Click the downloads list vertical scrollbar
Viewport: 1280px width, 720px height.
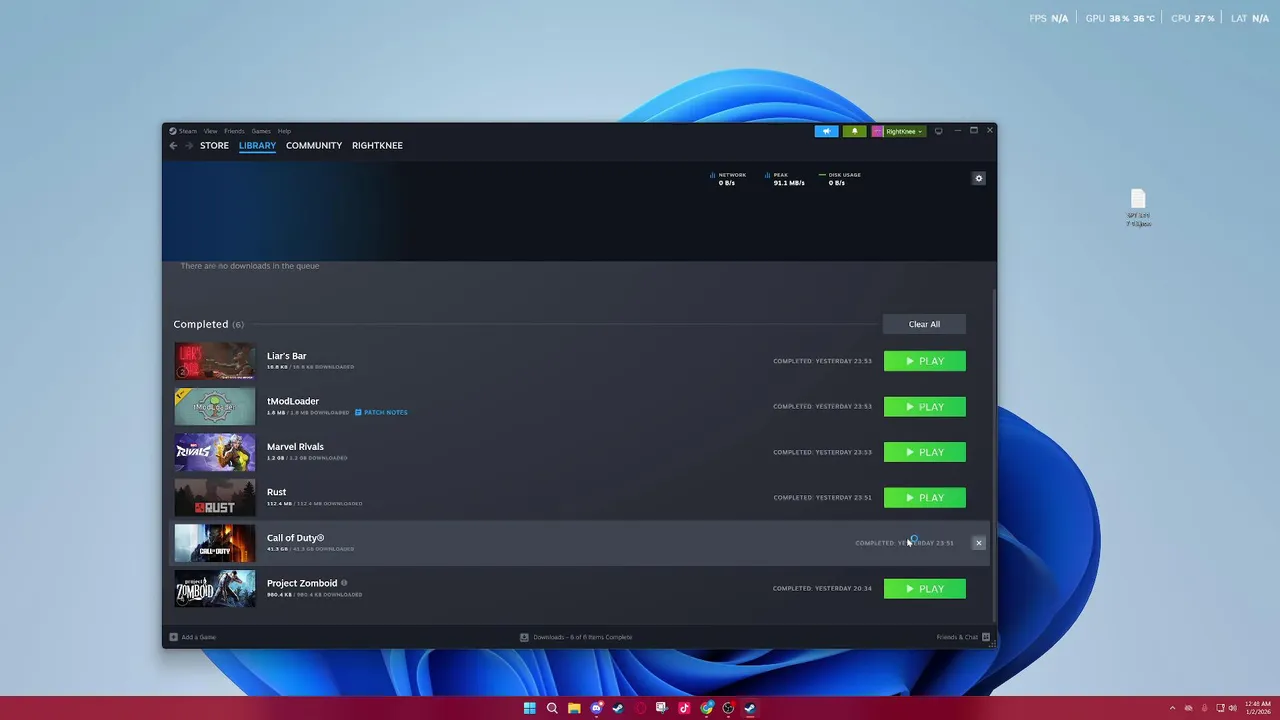point(993,455)
